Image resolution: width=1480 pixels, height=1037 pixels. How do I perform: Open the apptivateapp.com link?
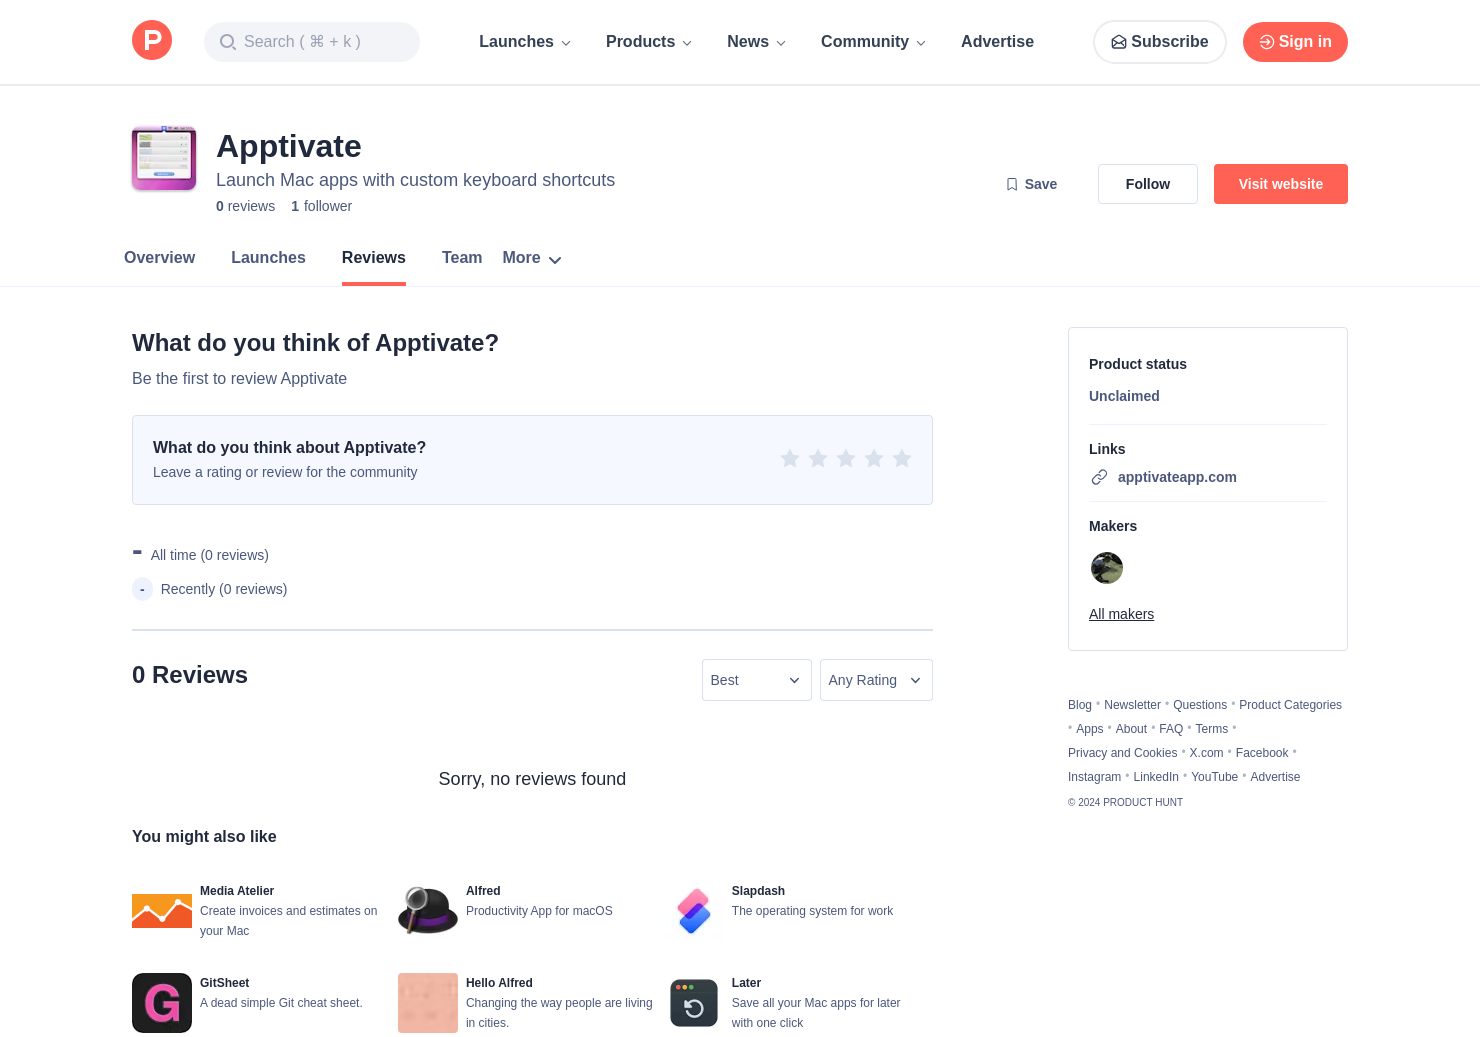point(1176,477)
